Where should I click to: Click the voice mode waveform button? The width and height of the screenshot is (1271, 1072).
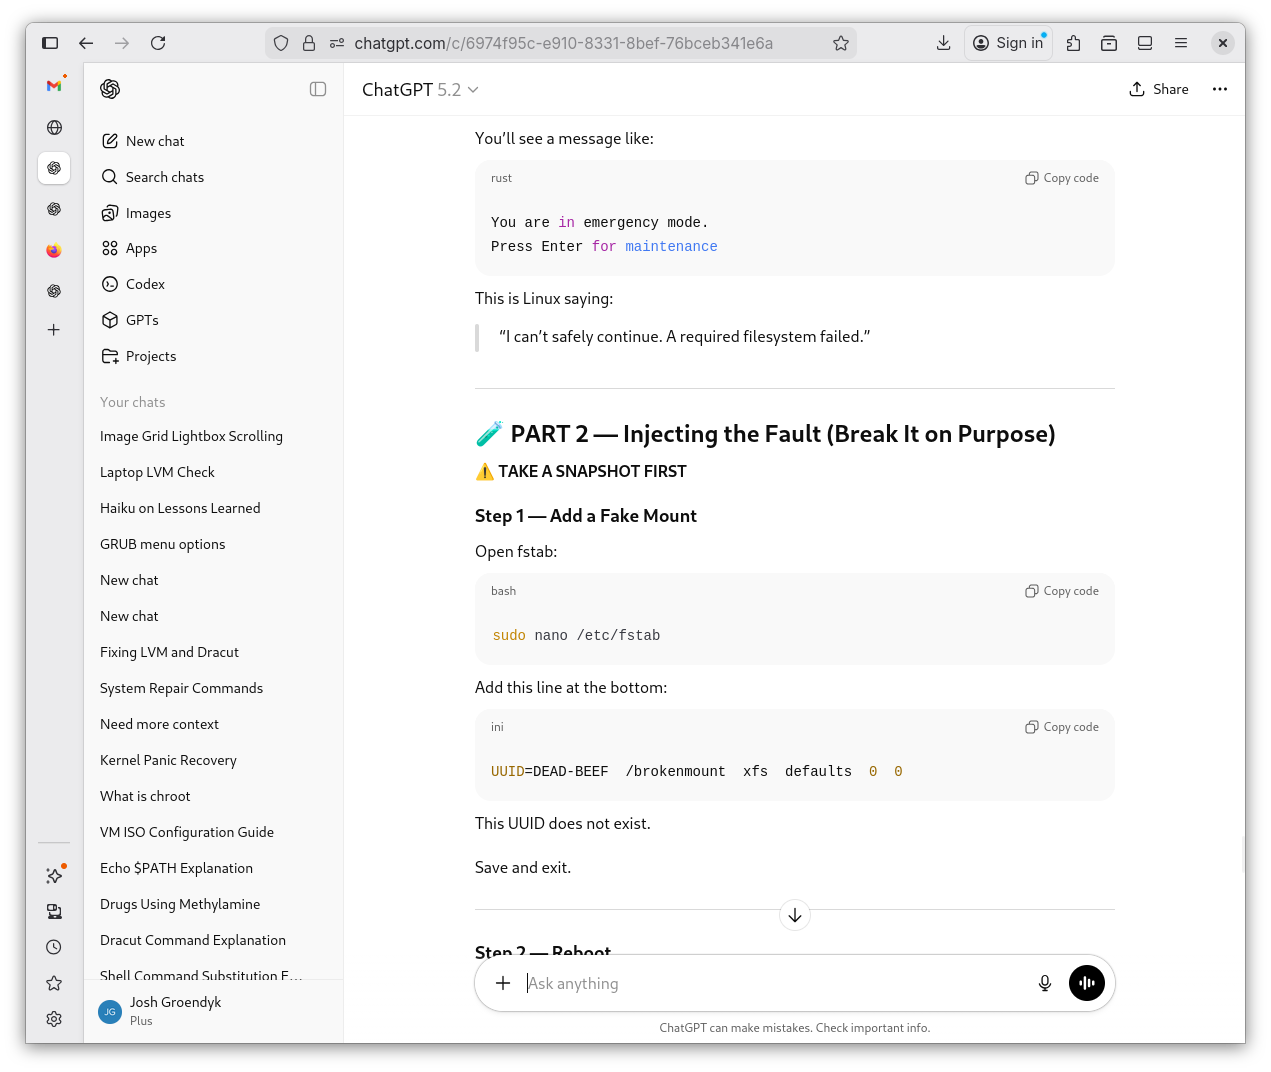(1086, 983)
